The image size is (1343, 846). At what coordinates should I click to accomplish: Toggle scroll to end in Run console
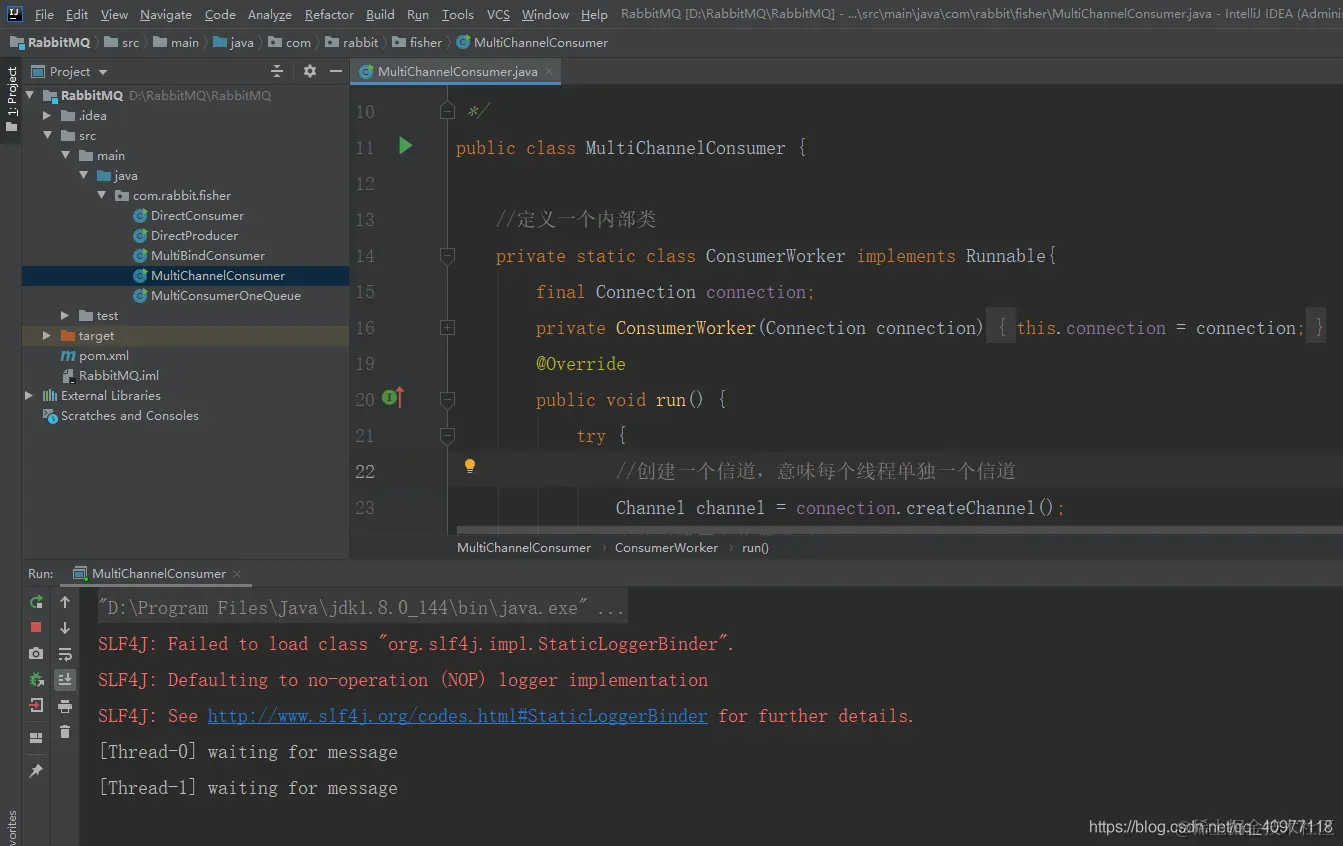pyautogui.click(x=65, y=680)
